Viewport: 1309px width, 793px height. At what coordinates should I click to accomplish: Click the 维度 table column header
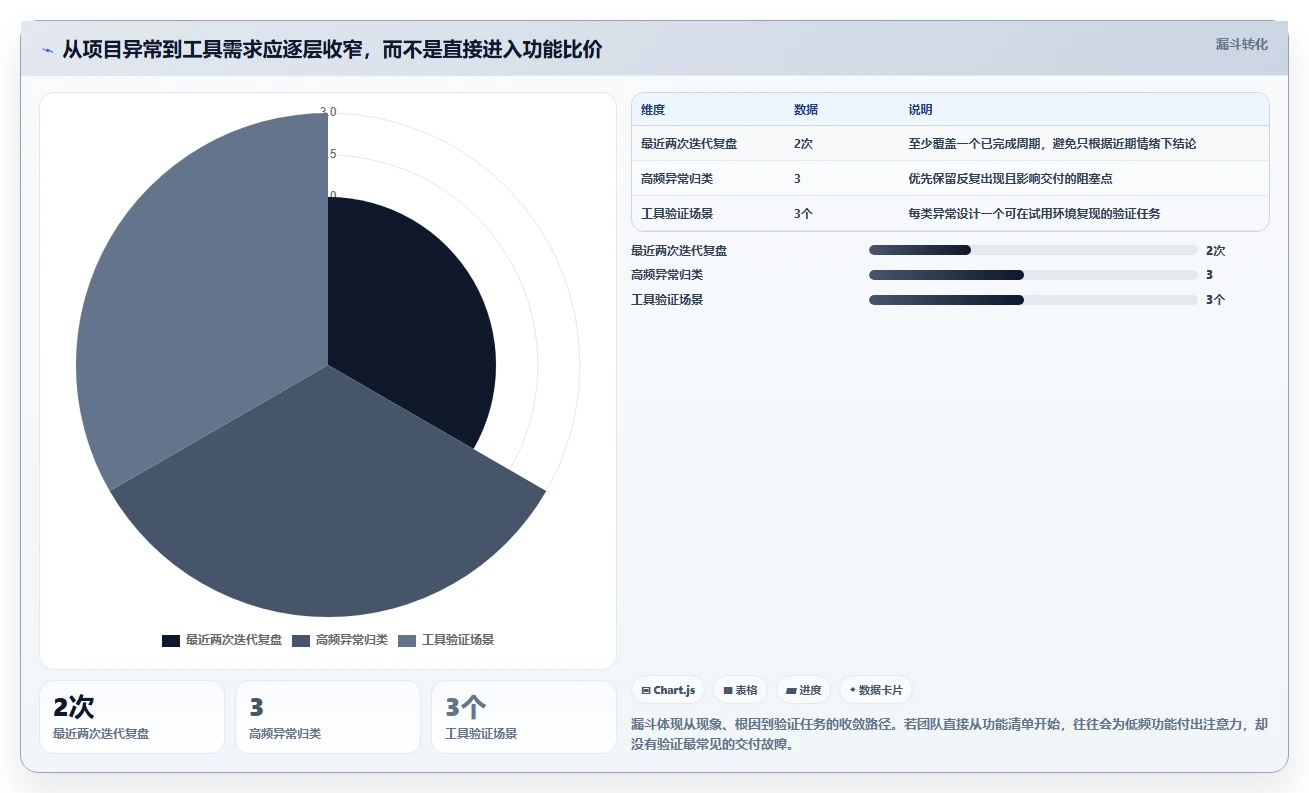pyautogui.click(x=653, y=110)
